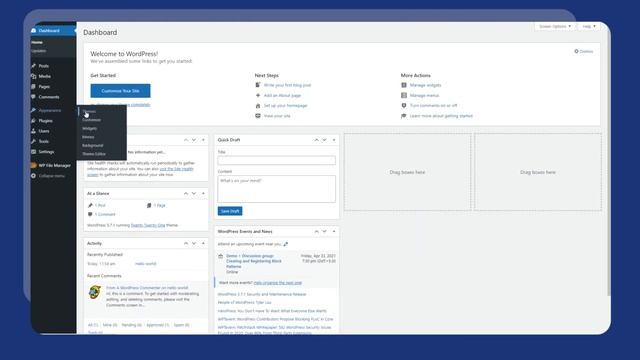Move WordPress Events and News widget up
The height and width of the screenshot is (360, 640).
[x=316, y=231]
